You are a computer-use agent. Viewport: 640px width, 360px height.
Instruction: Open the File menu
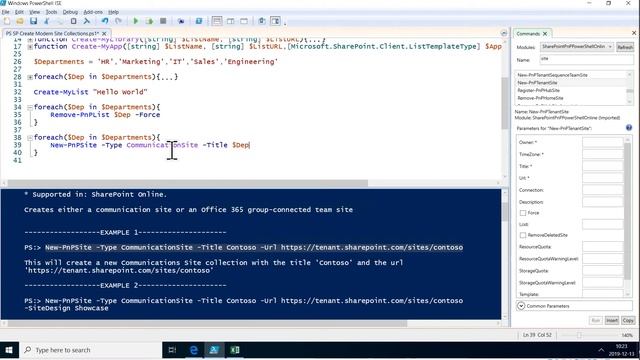[x=6, y=12]
